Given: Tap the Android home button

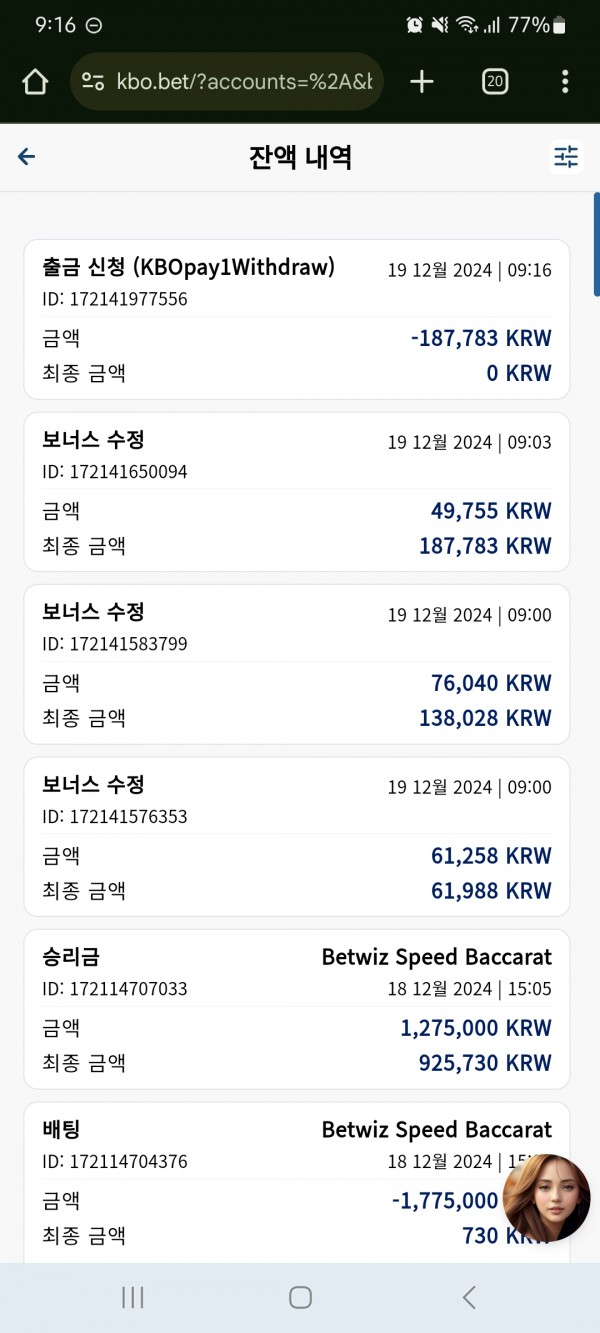Looking at the screenshot, I should [x=300, y=1297].
